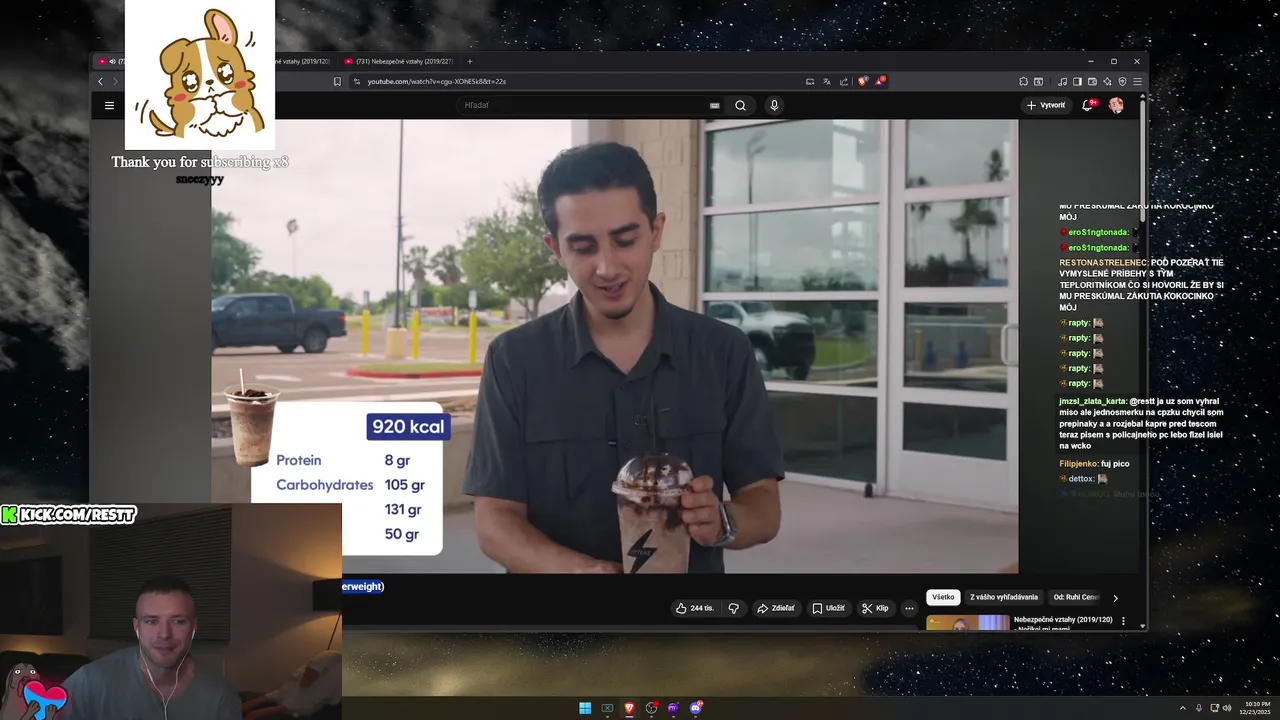Open the browser main hamburger menu

point(1137,81)
